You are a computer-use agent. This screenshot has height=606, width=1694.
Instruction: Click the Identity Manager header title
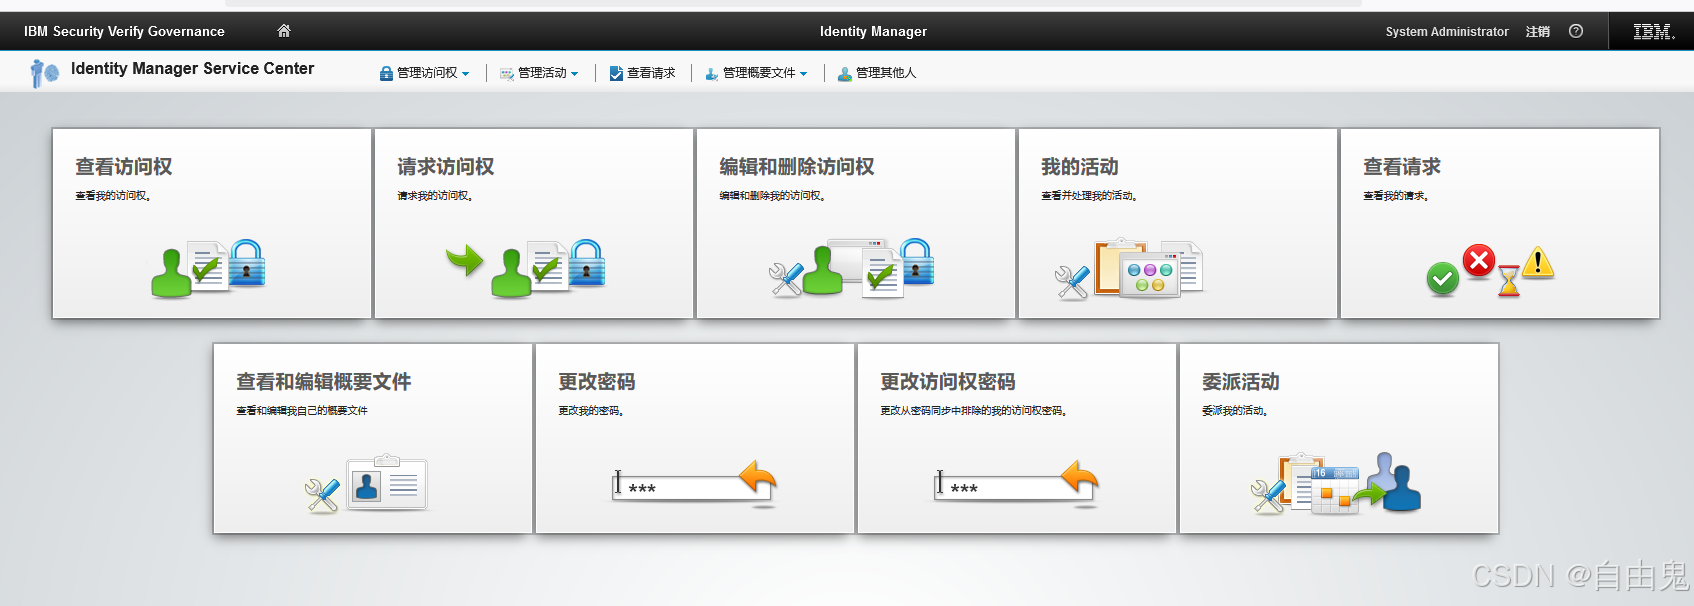point(873,31)
